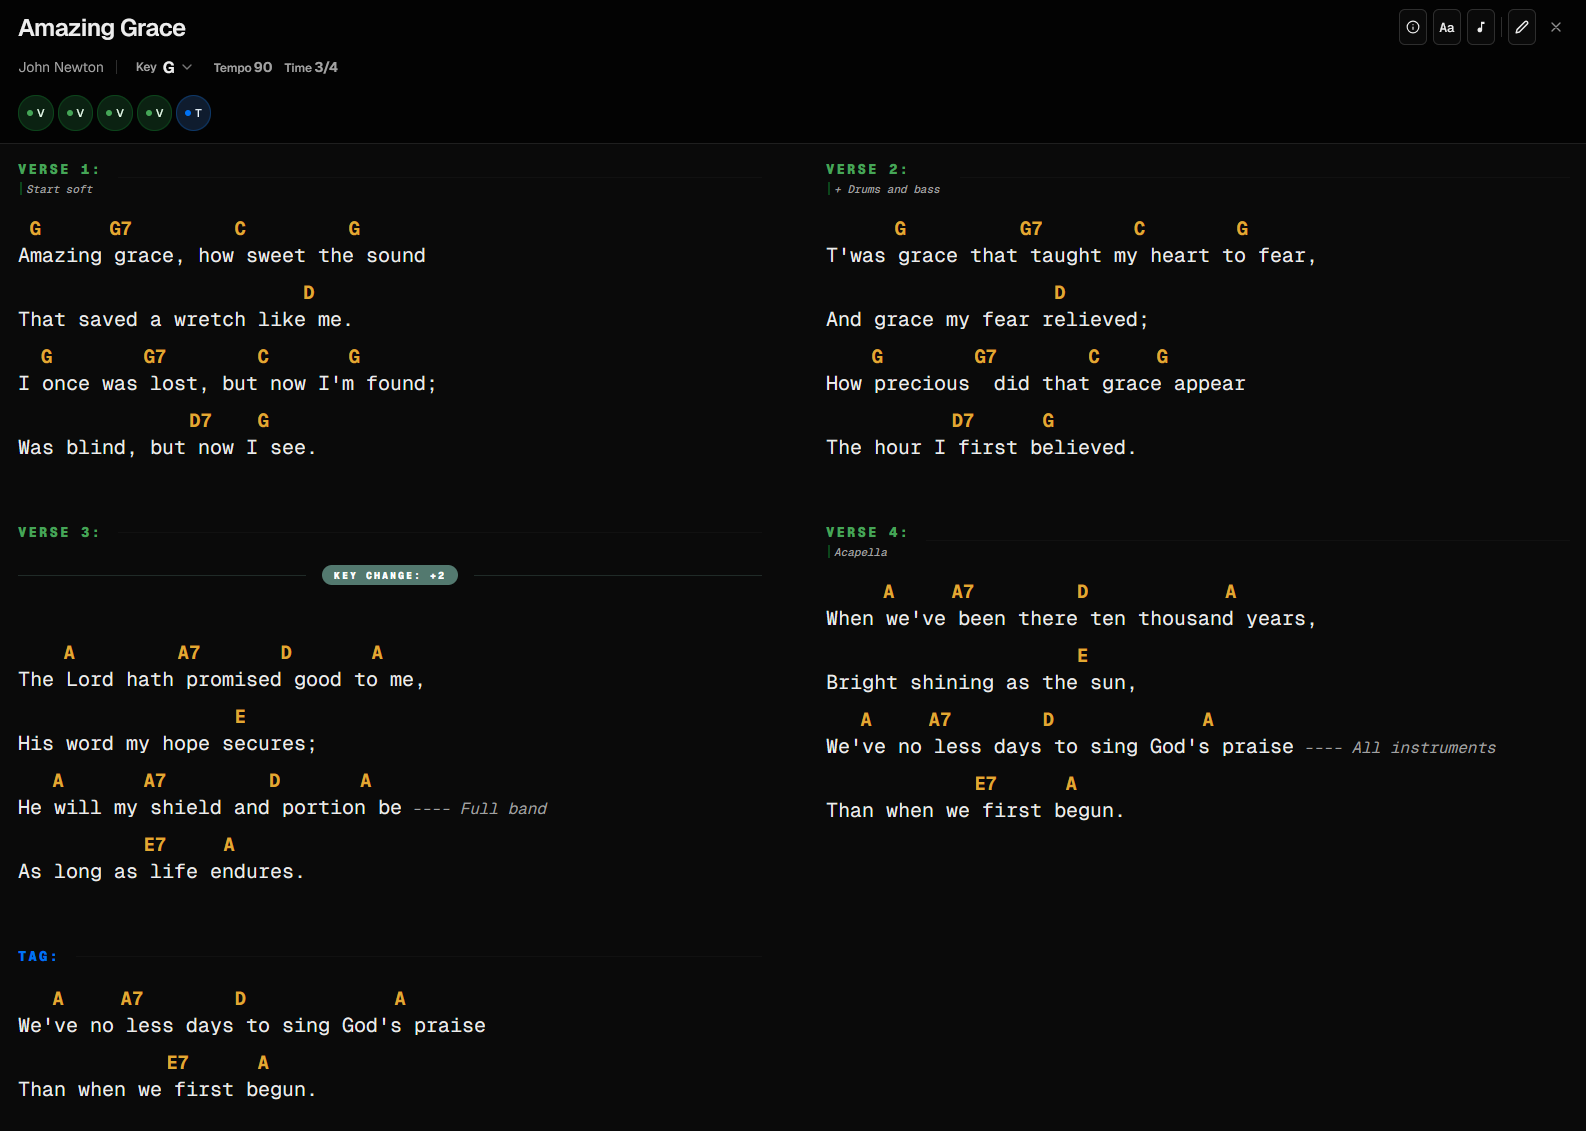
Task: Click A7 chord above 'When we've been there'
Action: point(963,592)
